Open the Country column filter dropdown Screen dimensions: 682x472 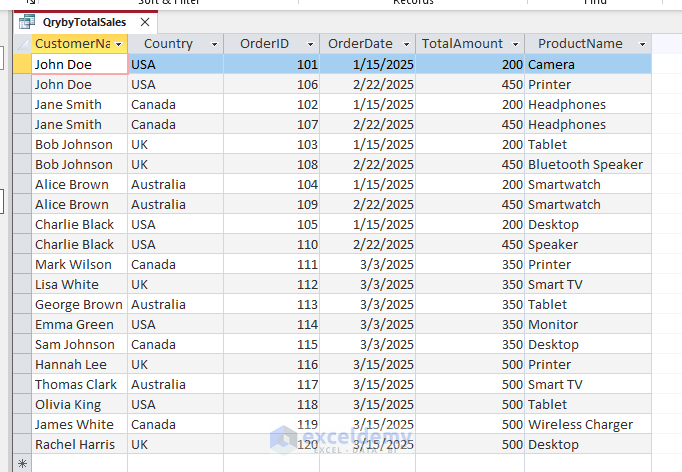pos(214,44)
